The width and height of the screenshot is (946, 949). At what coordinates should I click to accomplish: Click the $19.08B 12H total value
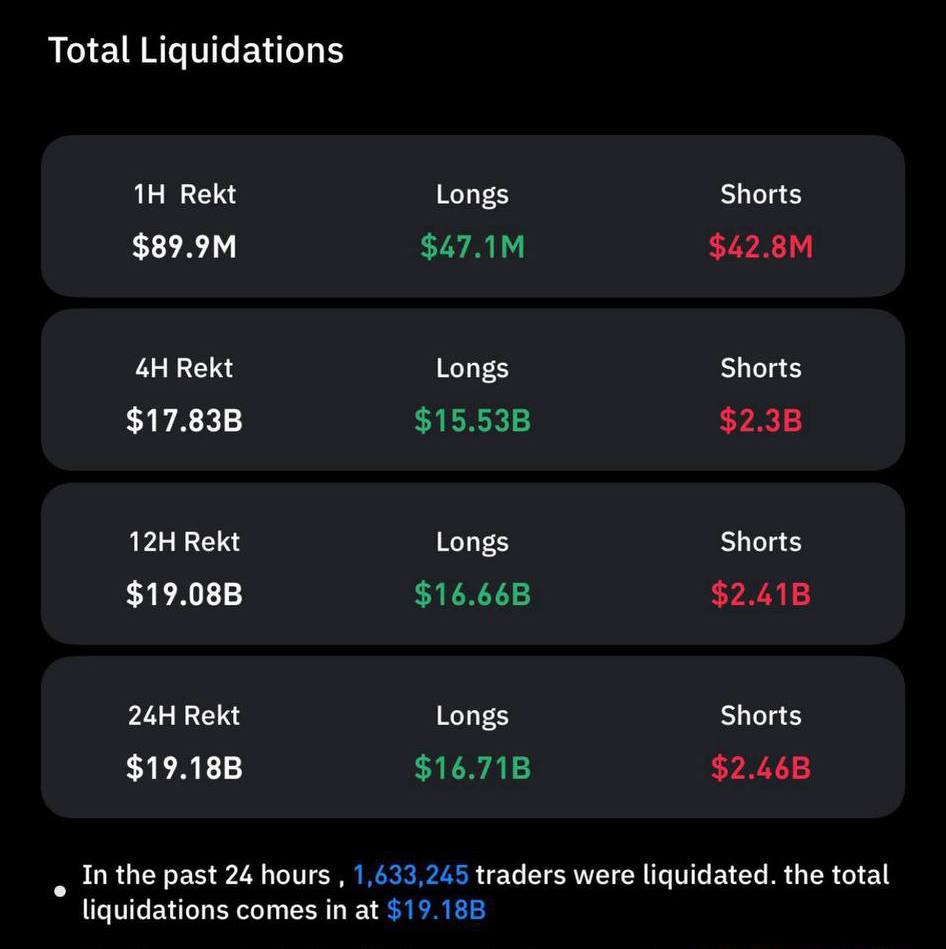[185, 594]
